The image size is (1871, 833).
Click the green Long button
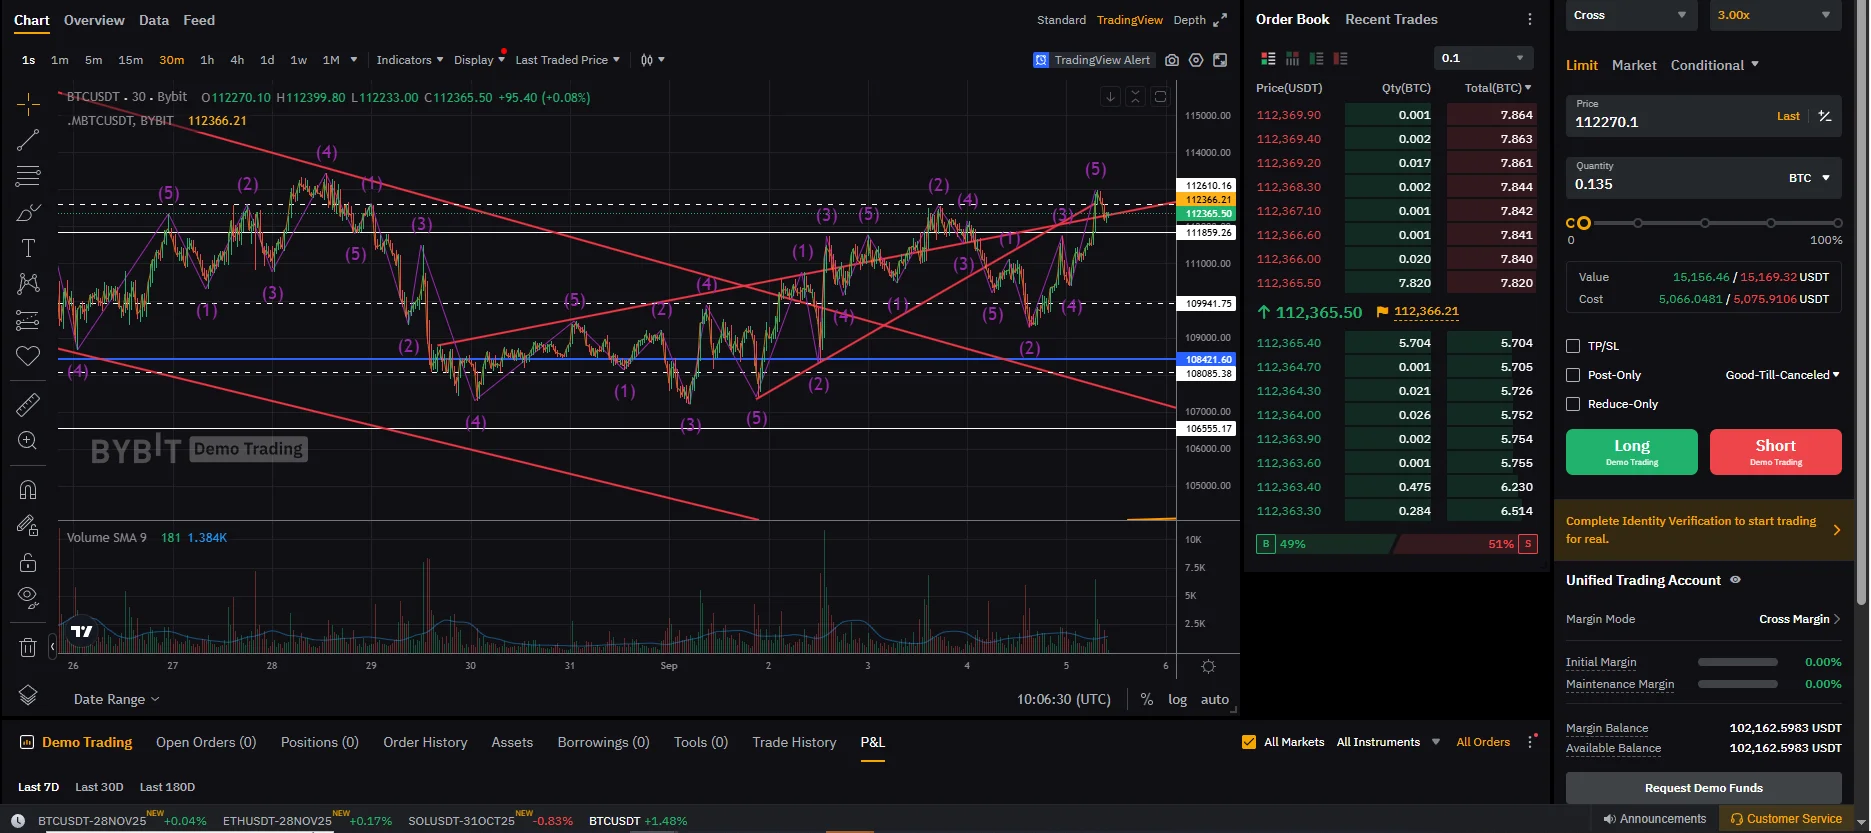click(1632, 452)
